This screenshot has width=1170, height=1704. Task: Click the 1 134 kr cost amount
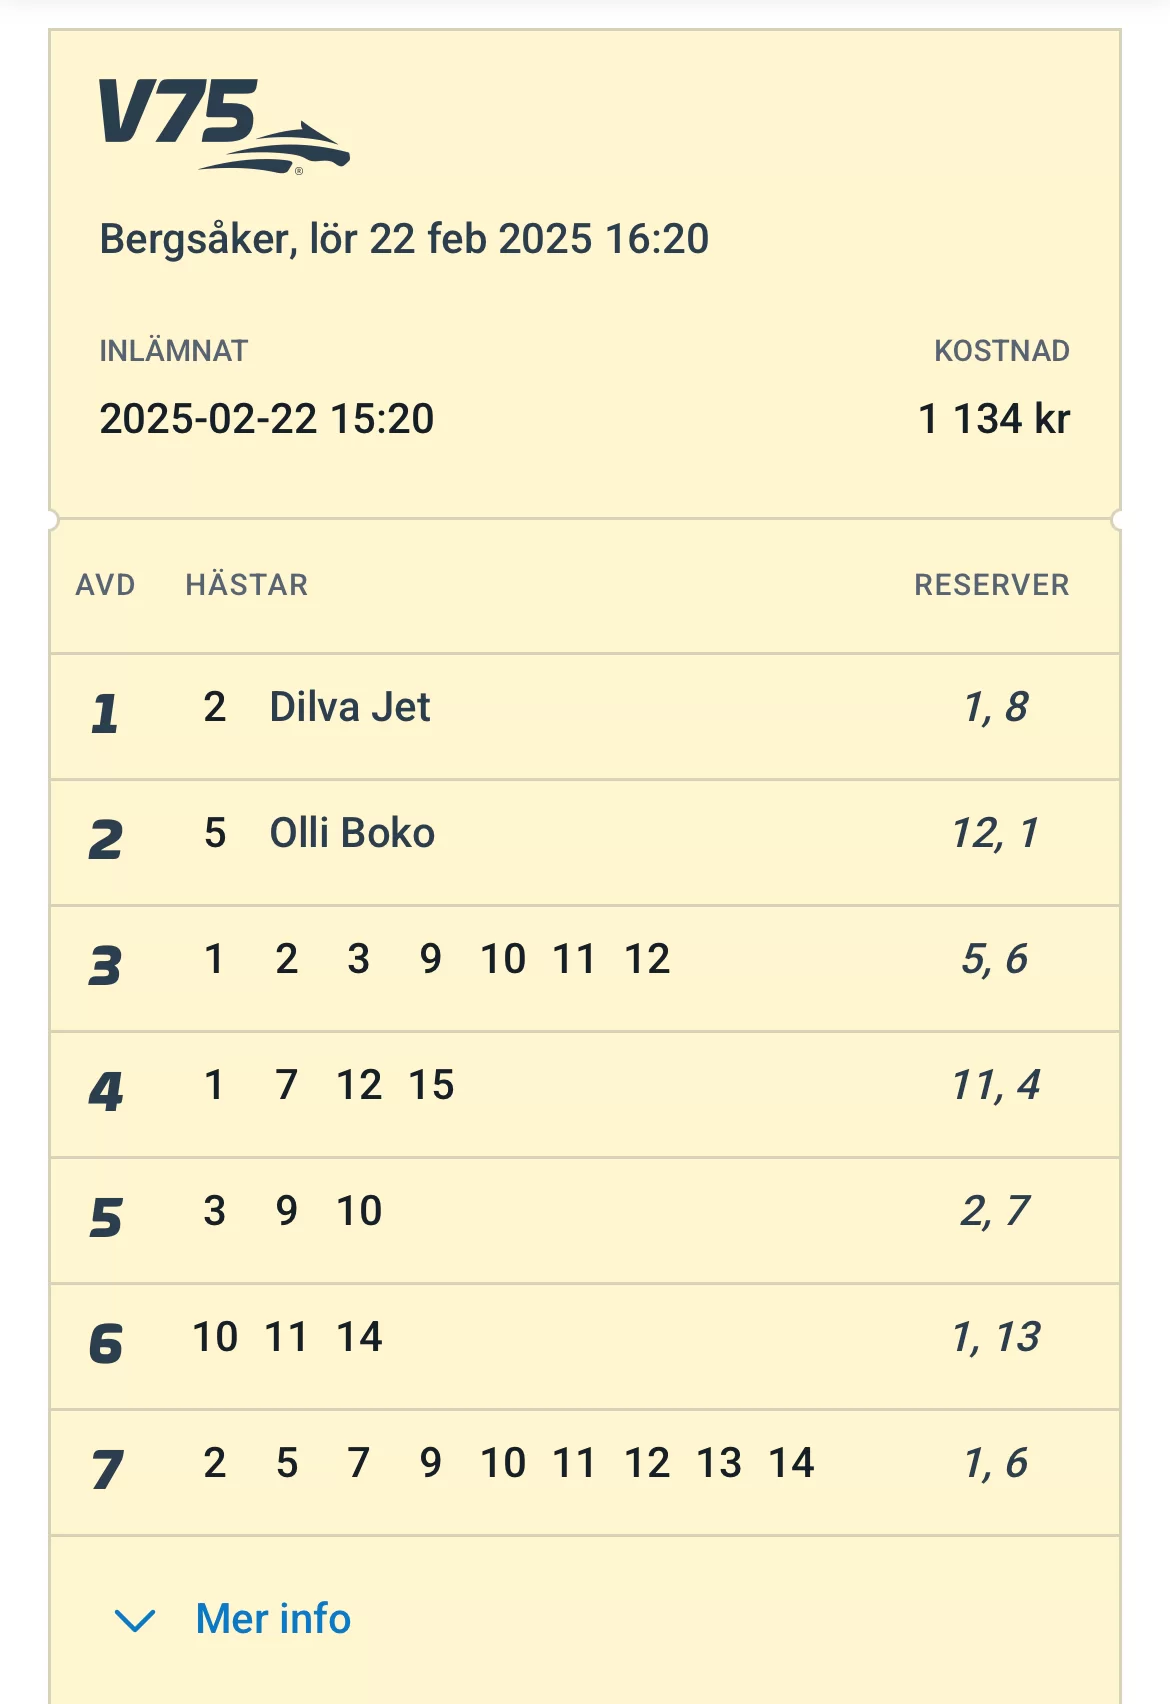point(993,419)
